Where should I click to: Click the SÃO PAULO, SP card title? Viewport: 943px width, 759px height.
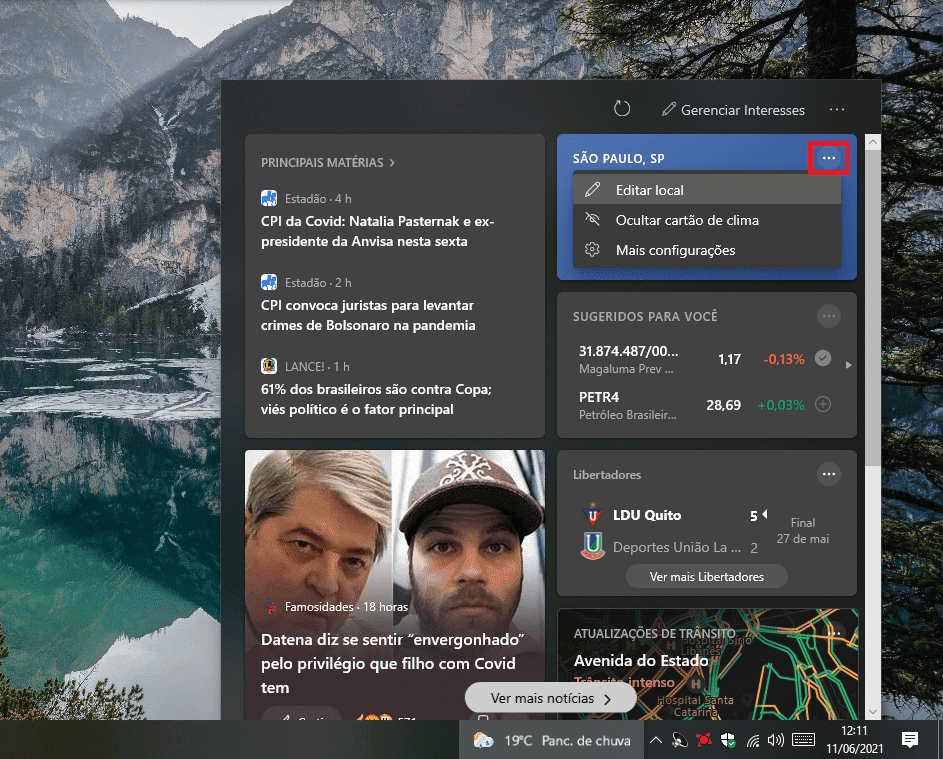(618, 159)
